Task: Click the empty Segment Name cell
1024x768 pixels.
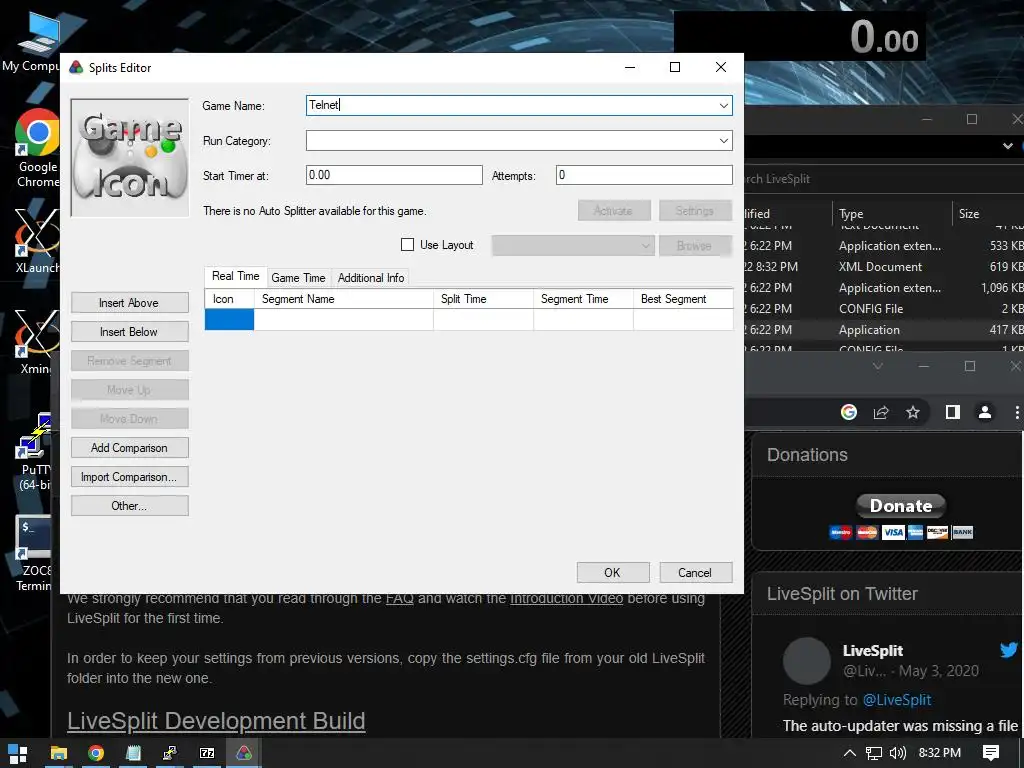Action: [344, 319]
